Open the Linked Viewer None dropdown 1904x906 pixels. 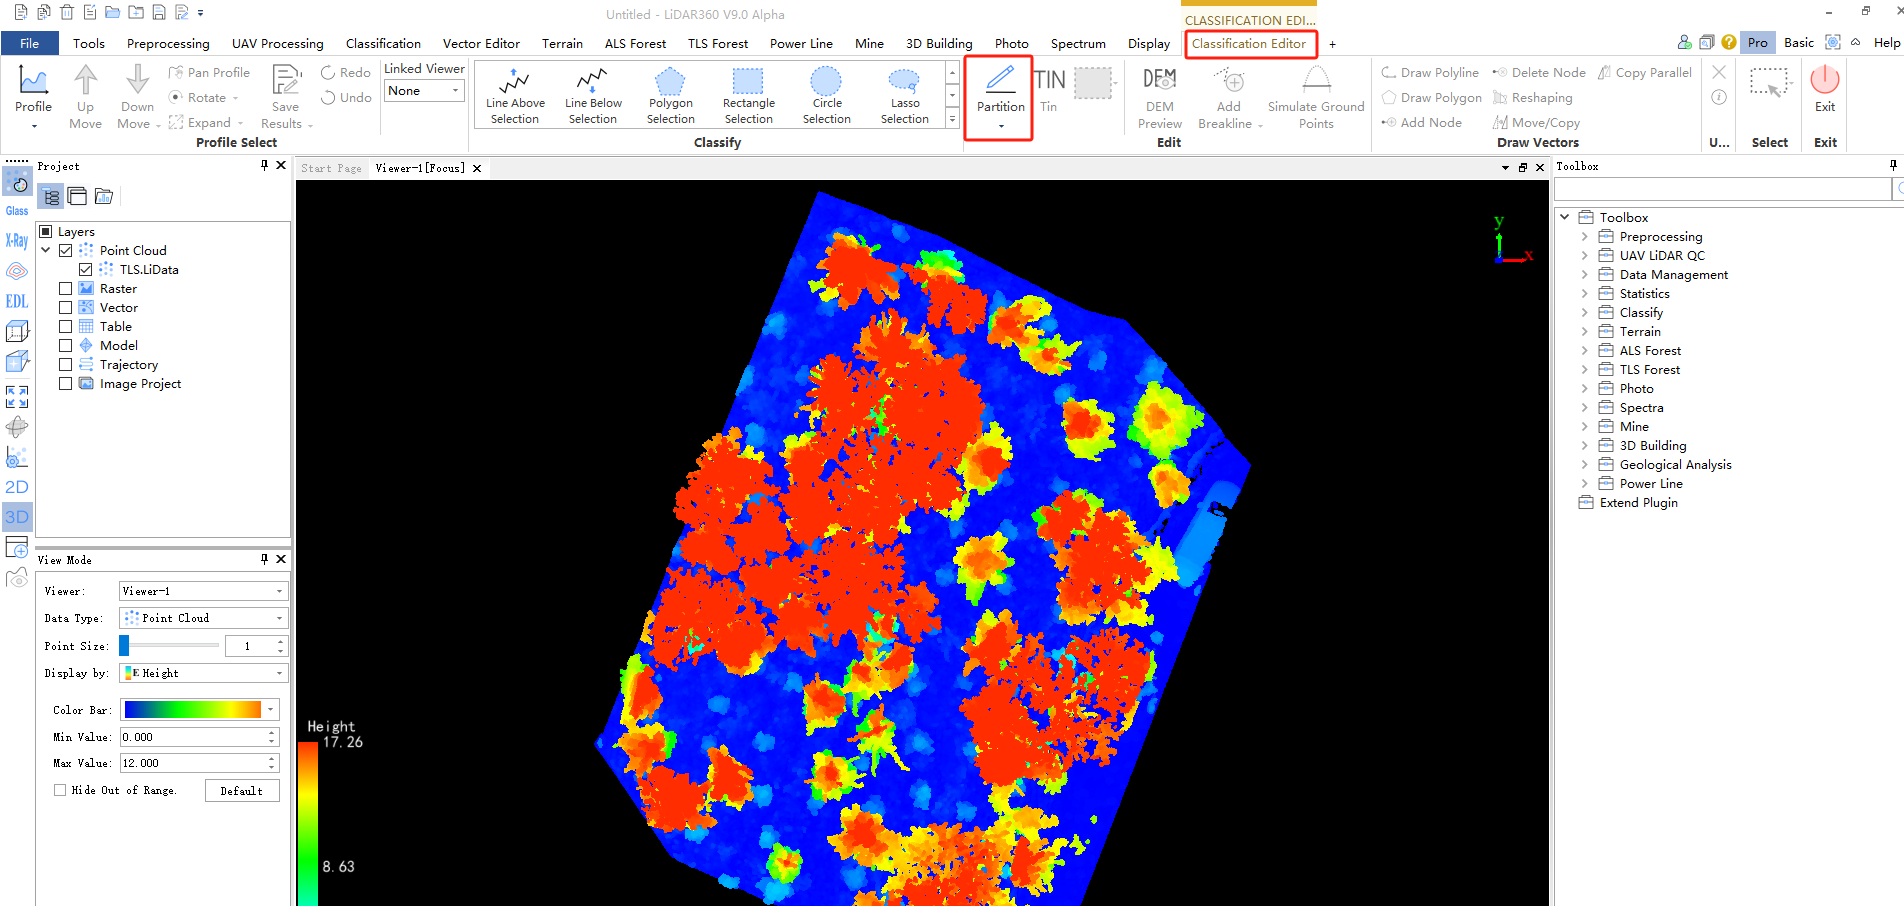coord(425,91)
